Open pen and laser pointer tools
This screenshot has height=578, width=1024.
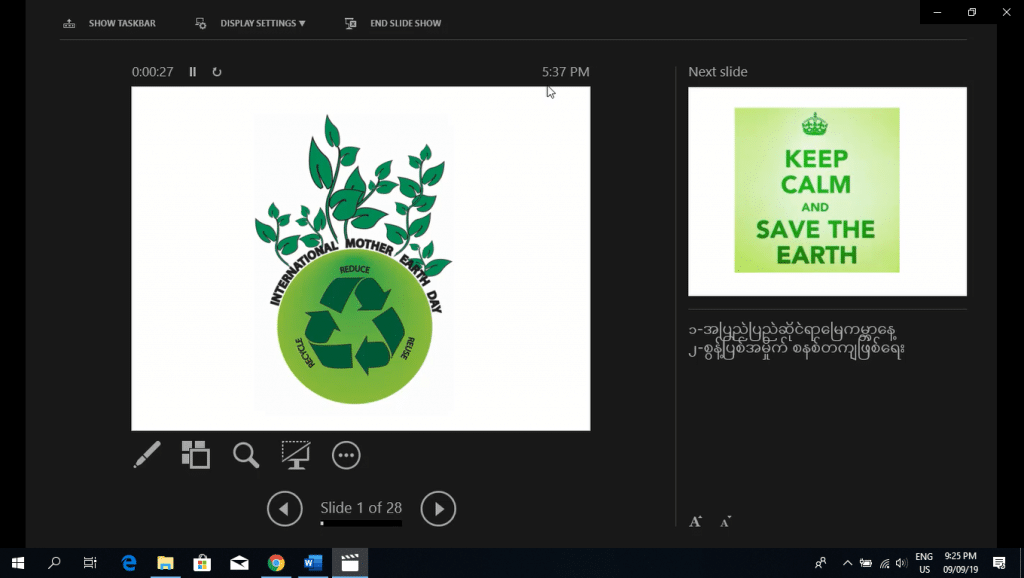click(x=147, y=455)
